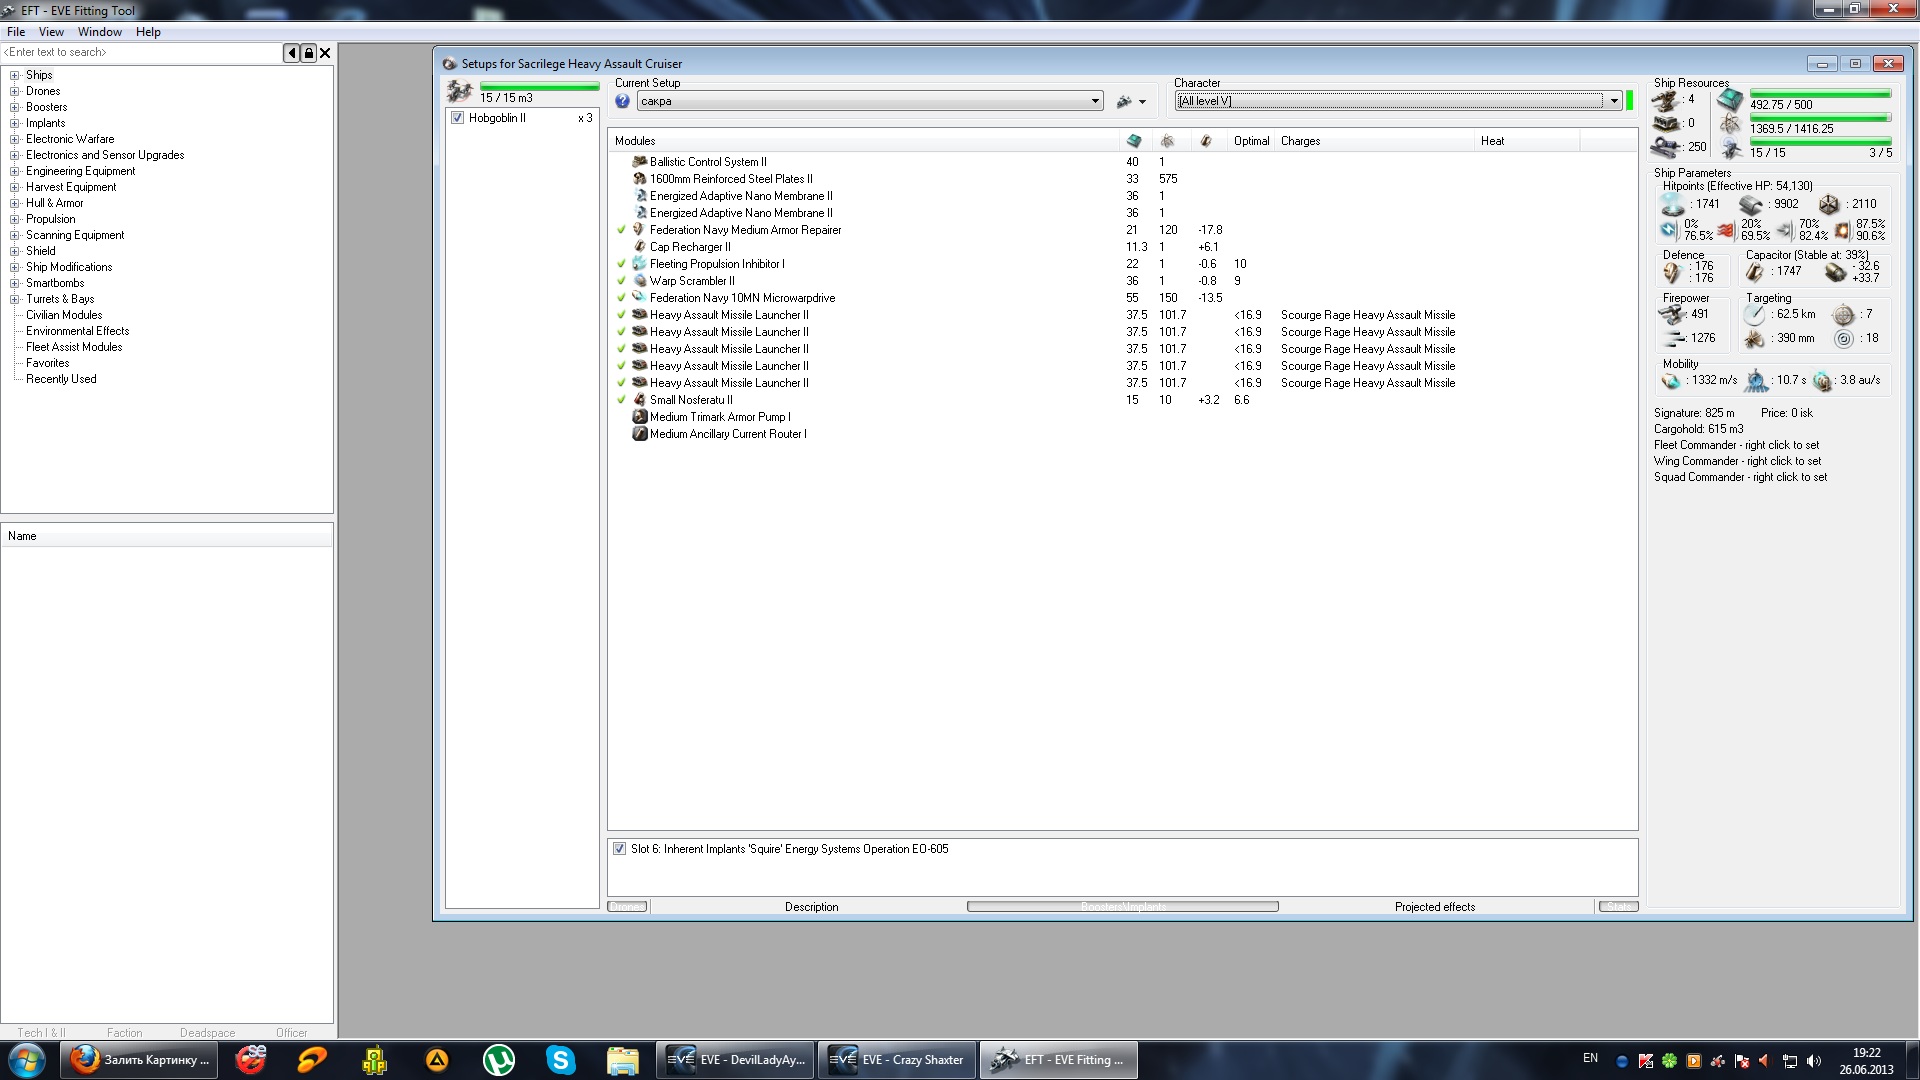Click the drone bay capacity progress bar

[539, 87]
